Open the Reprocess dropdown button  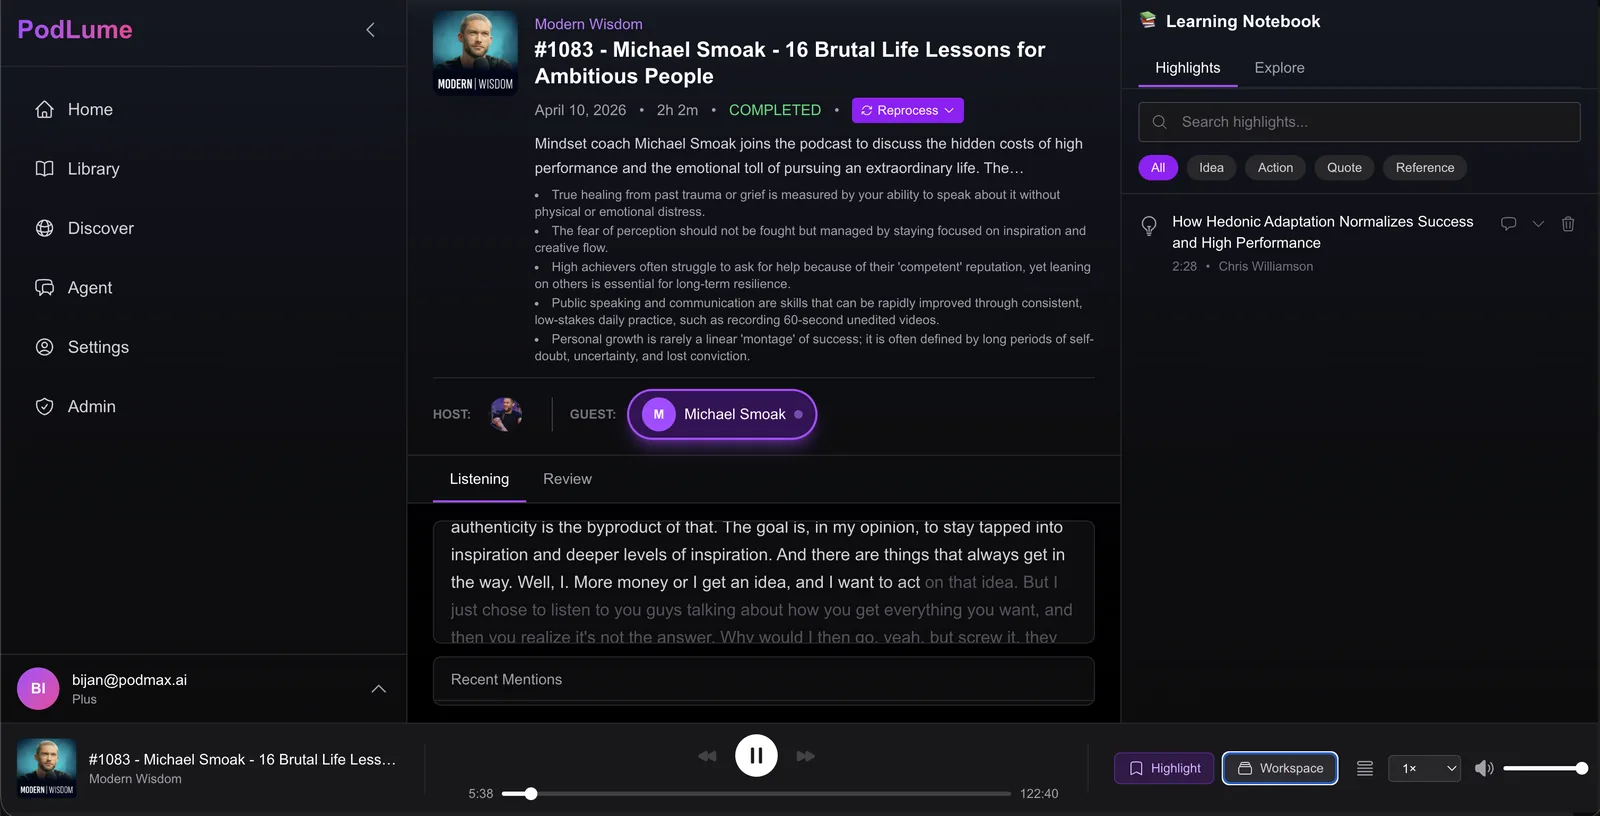click(x=907, y=110)
